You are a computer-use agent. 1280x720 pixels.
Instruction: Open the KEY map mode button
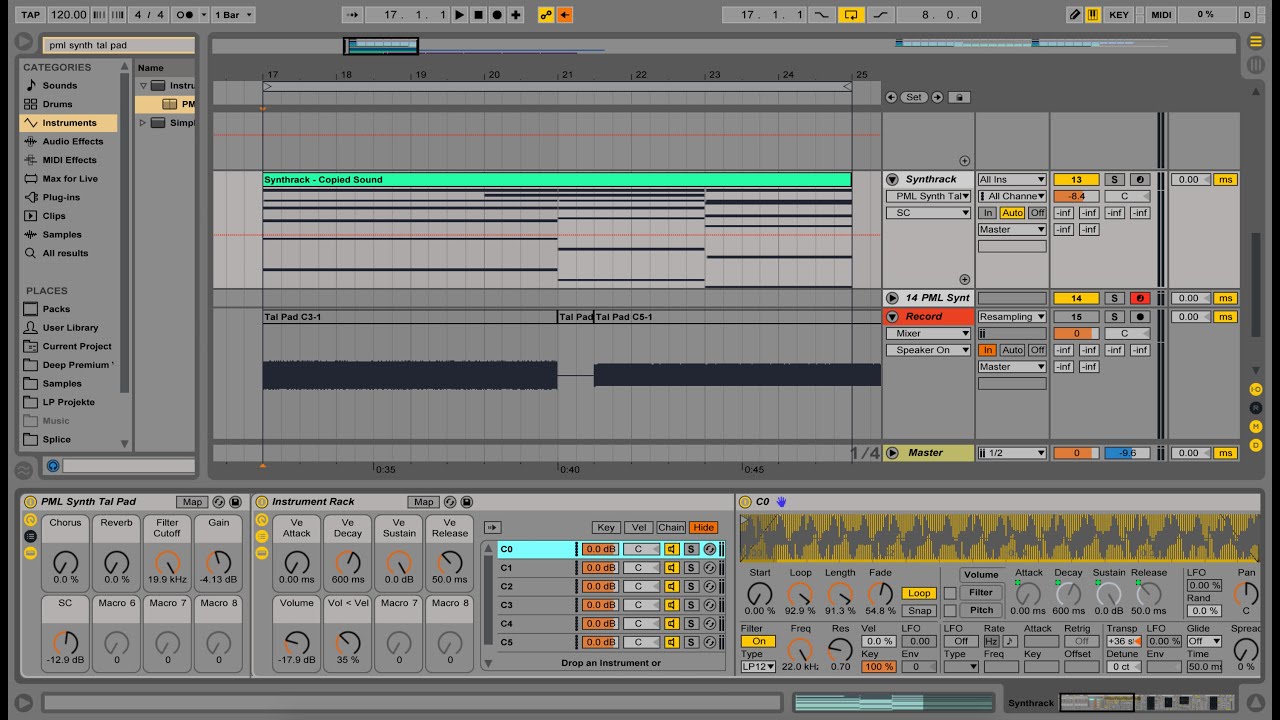tap(1119, 15)
